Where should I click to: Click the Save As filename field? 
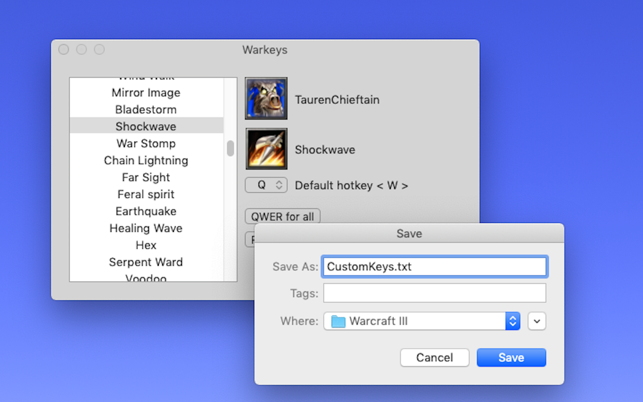[x=434, y=267]
